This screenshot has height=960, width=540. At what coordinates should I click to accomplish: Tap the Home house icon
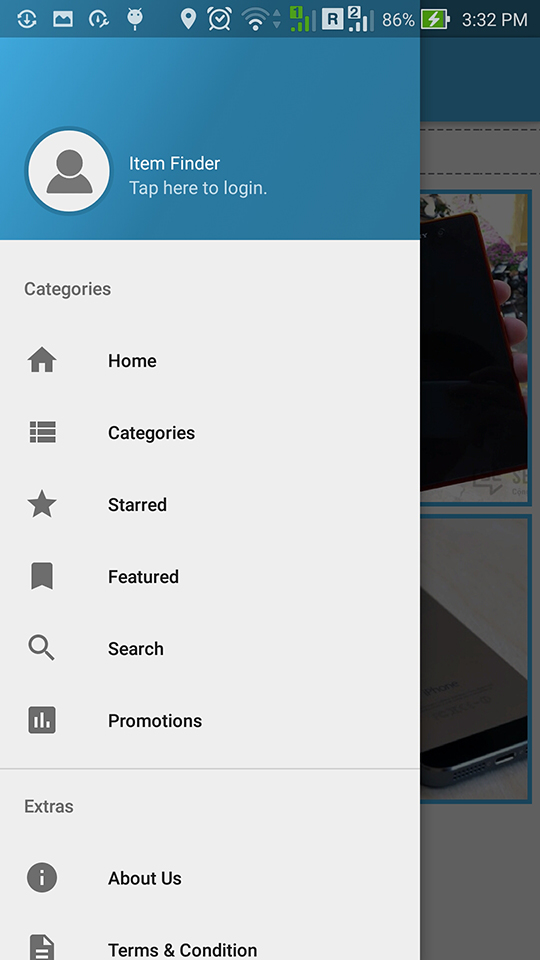click(42, 360)
